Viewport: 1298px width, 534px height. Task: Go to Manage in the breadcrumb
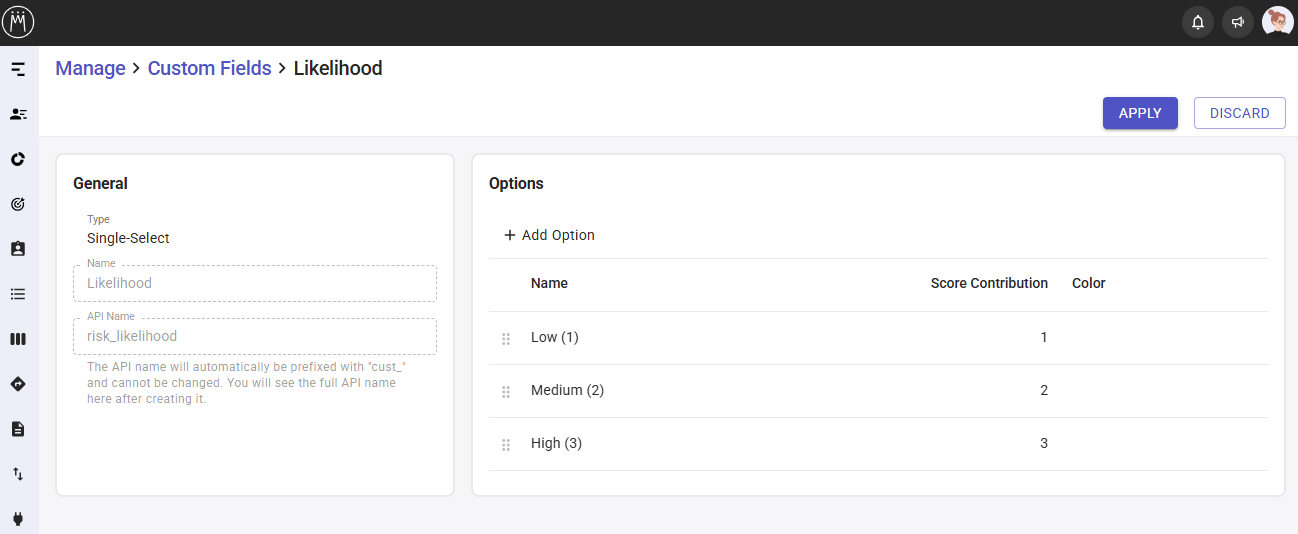(90, 68)
